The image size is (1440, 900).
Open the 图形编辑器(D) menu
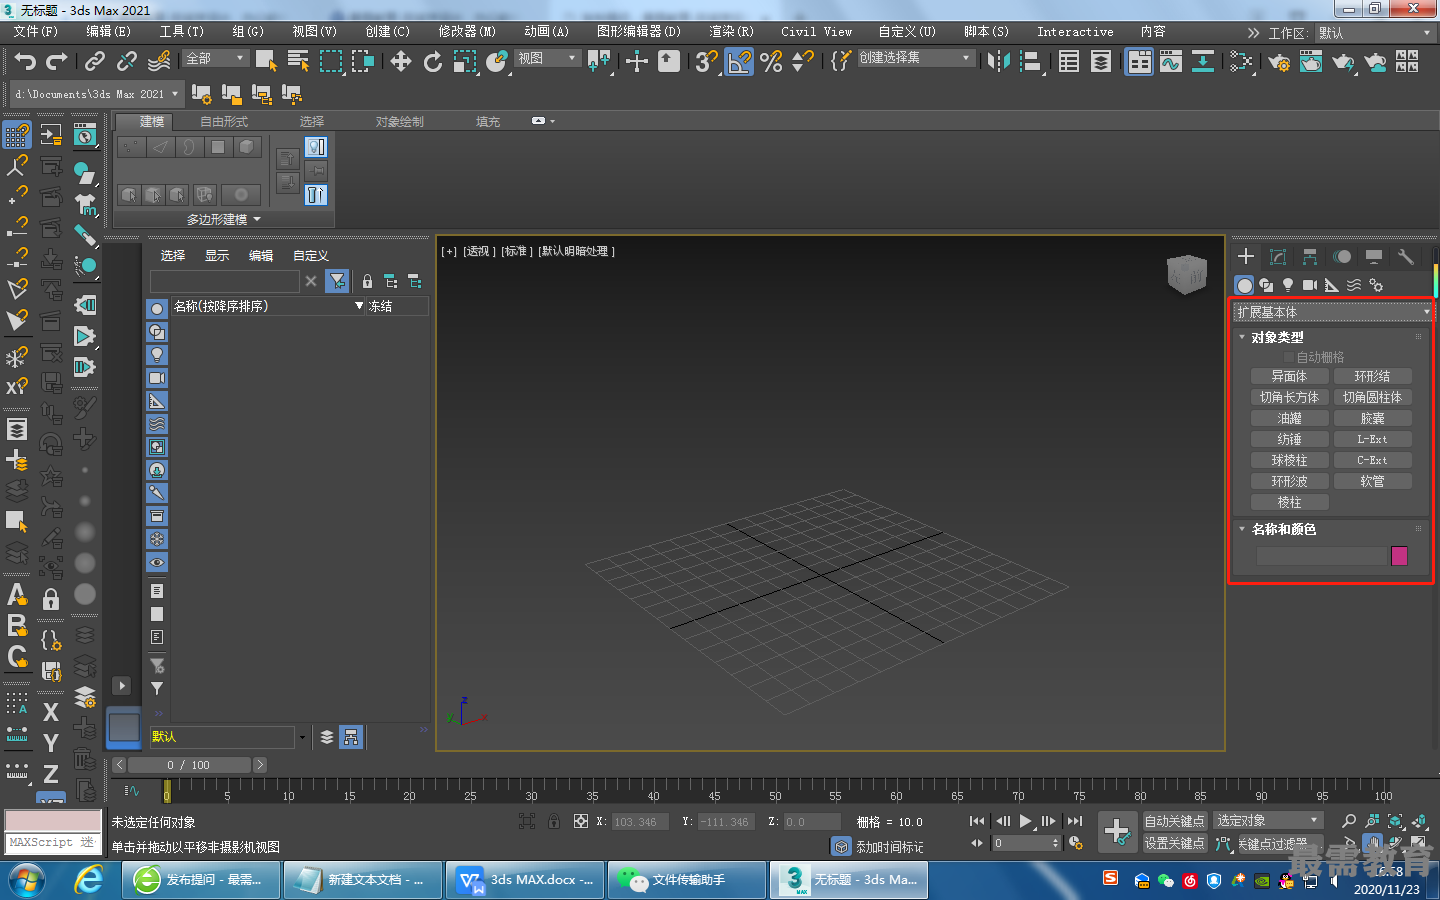coord(639,32)
